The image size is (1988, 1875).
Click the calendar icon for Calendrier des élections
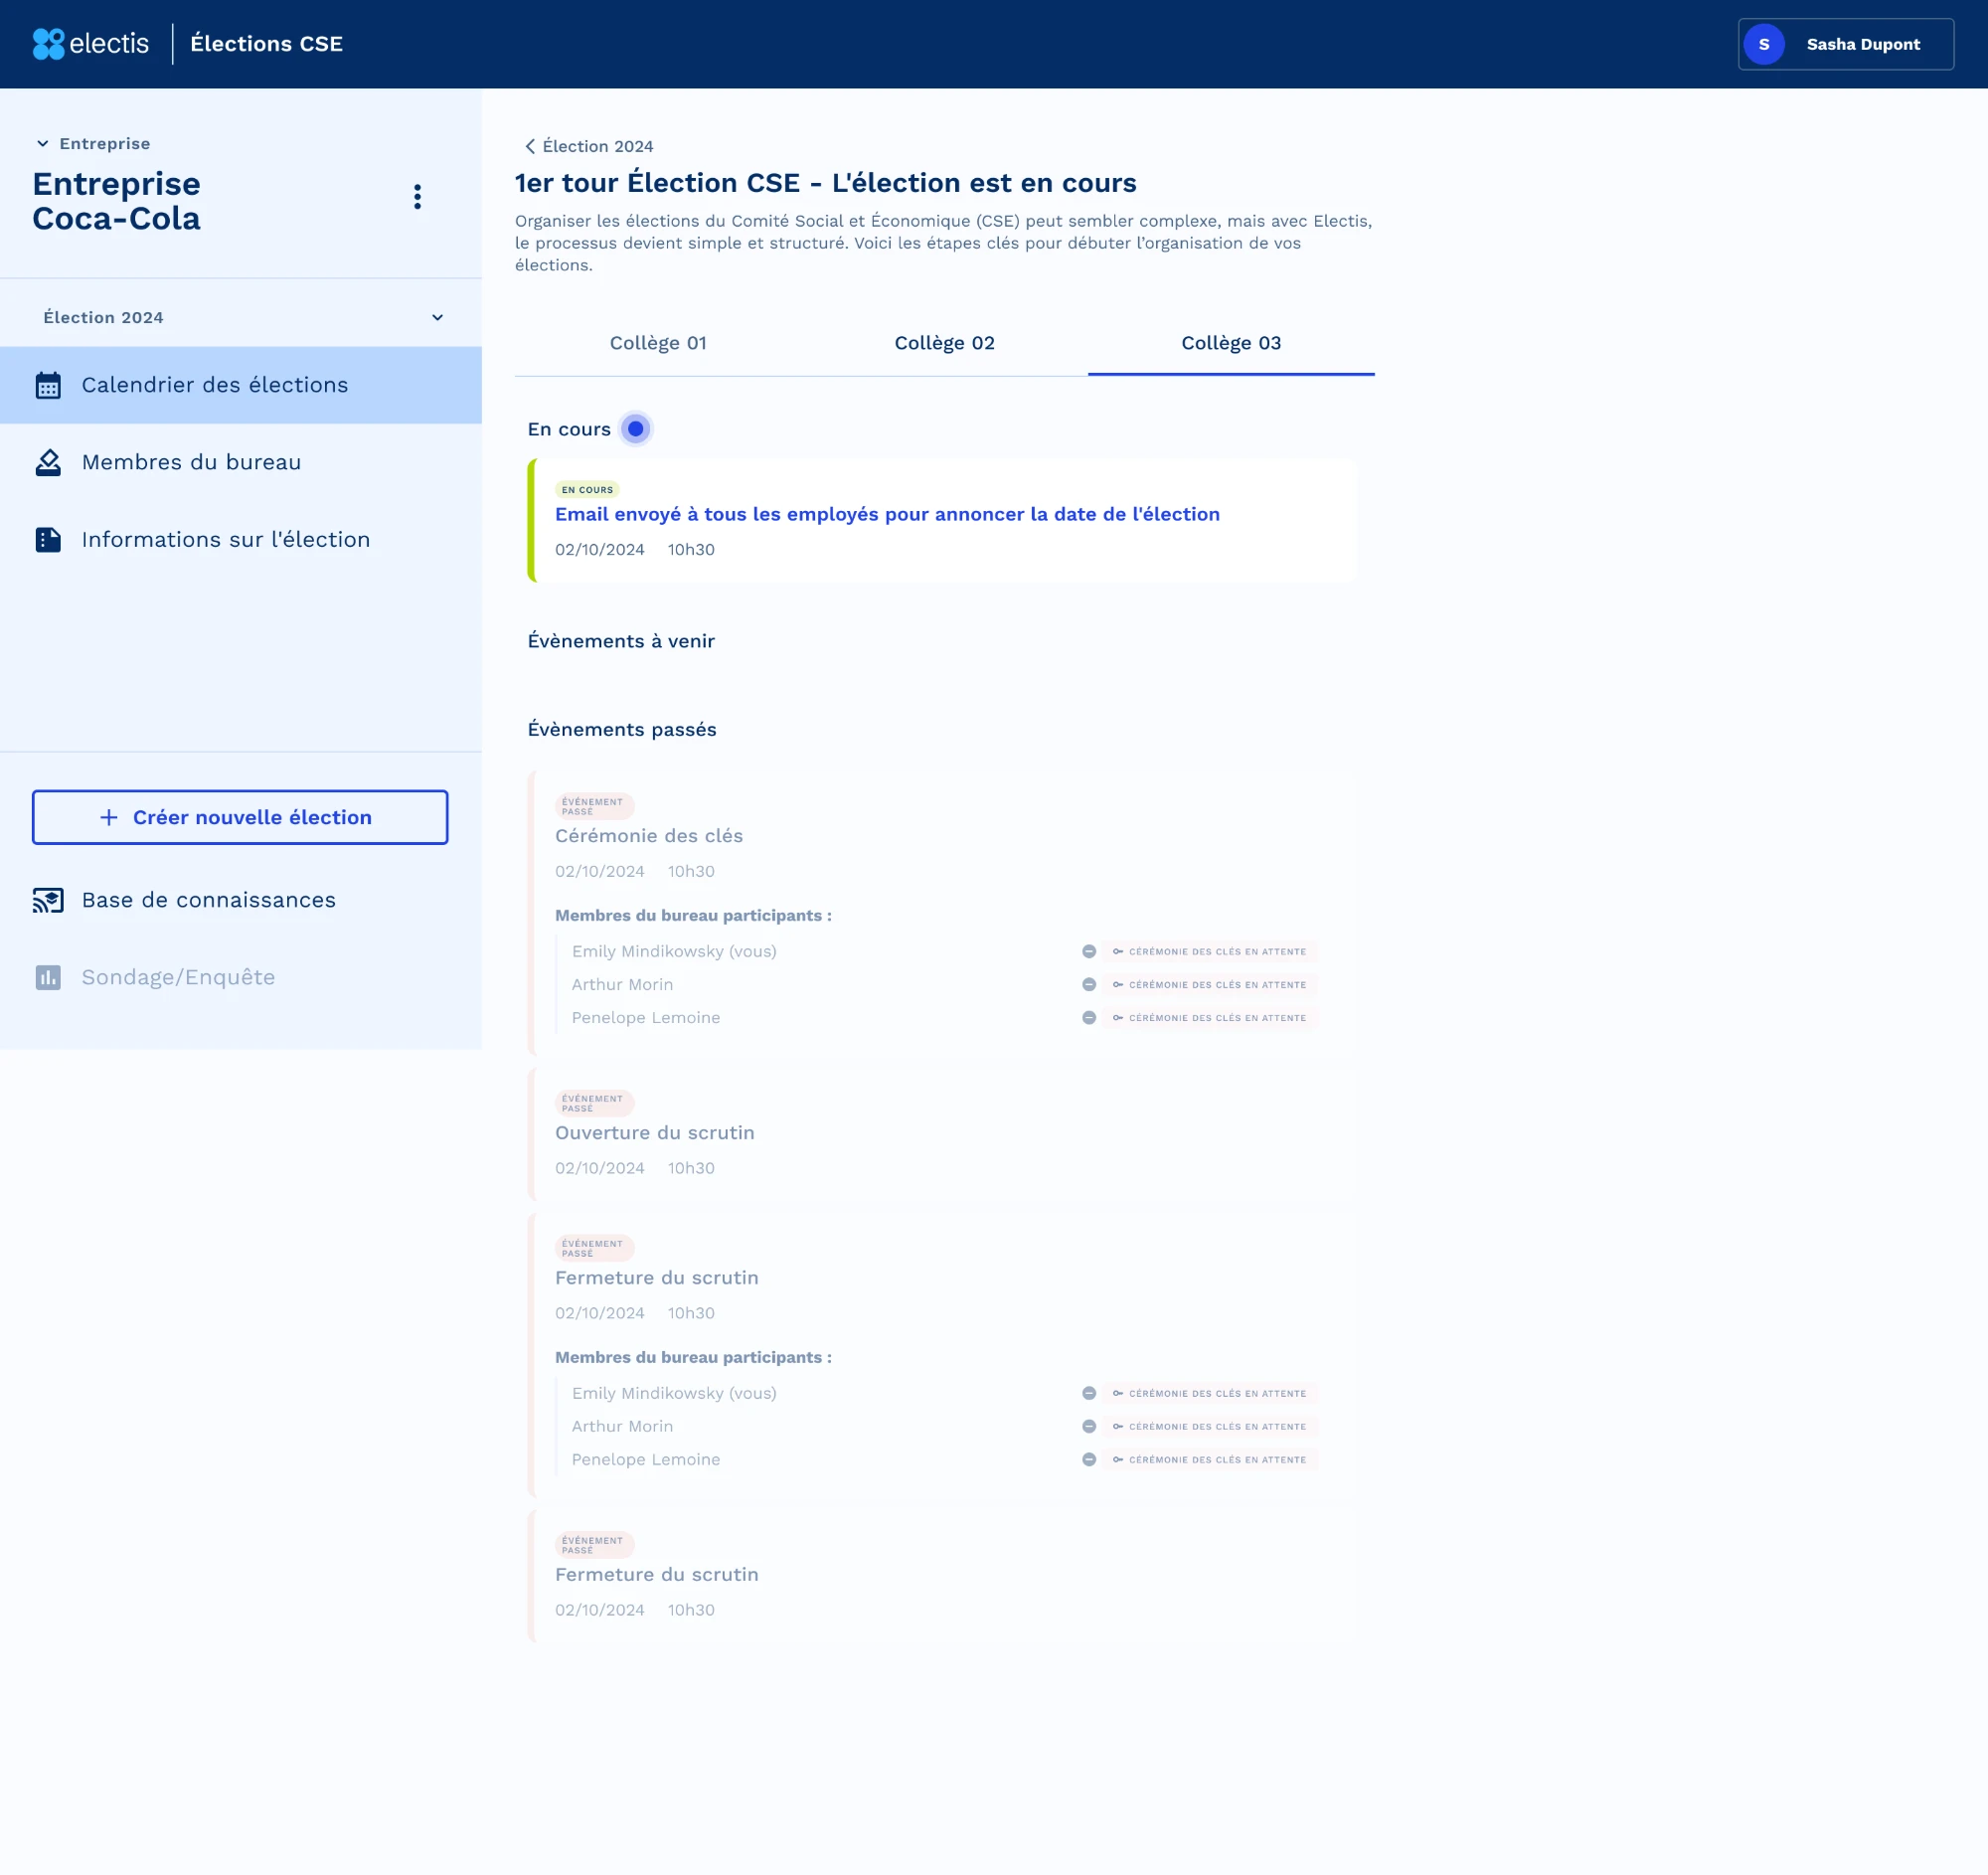[48, 385]
